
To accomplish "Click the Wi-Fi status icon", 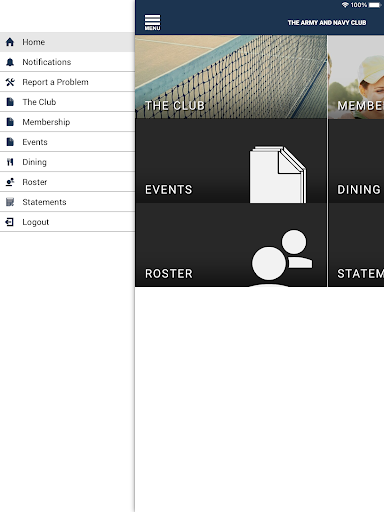I will [345, 5].
